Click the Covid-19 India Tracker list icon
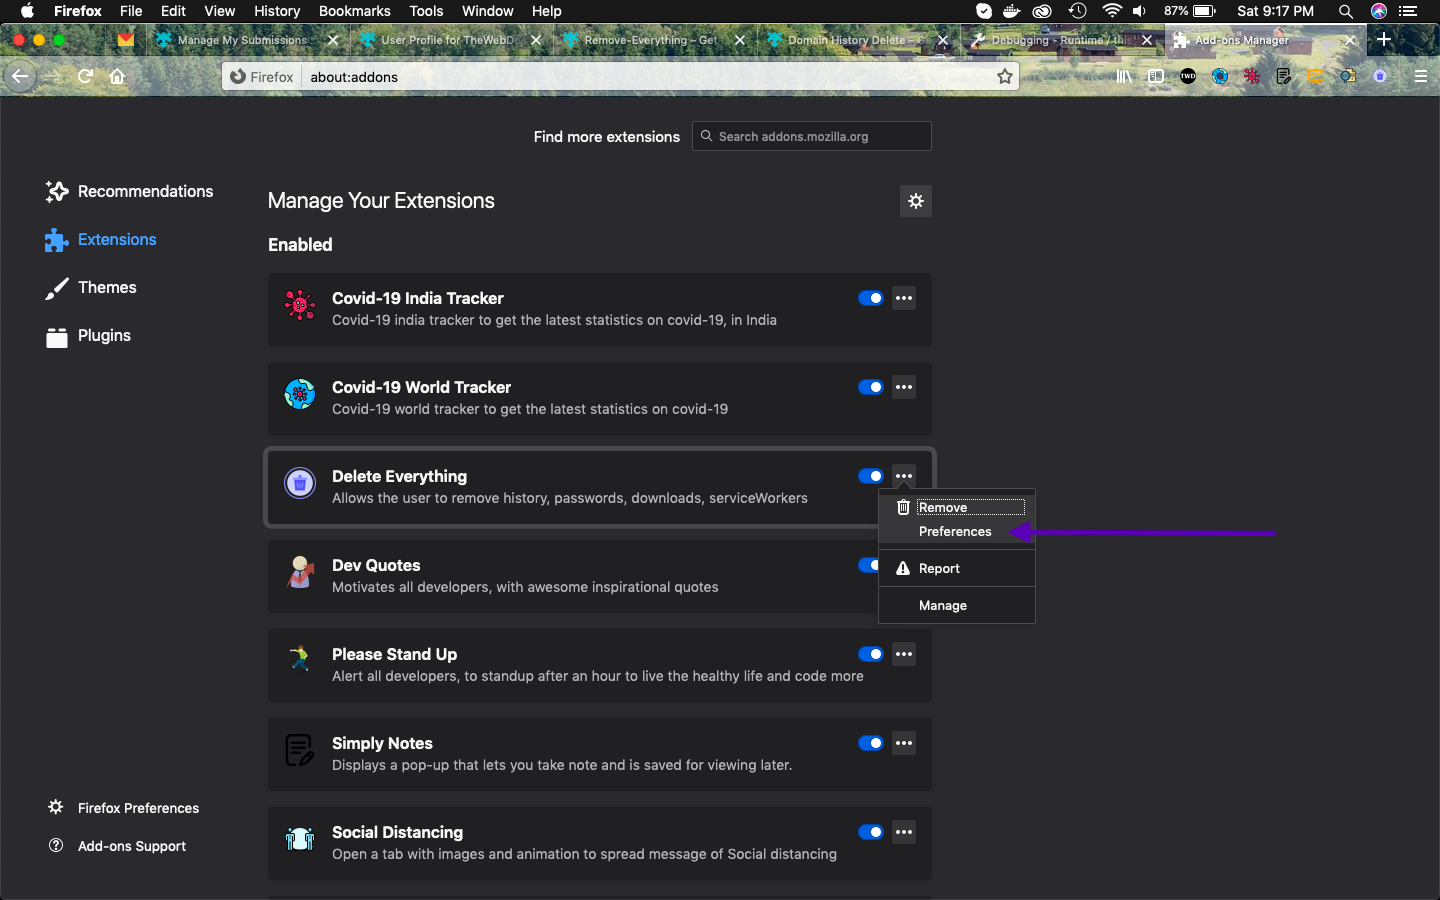1440x900 pixels. coord(300,305)
